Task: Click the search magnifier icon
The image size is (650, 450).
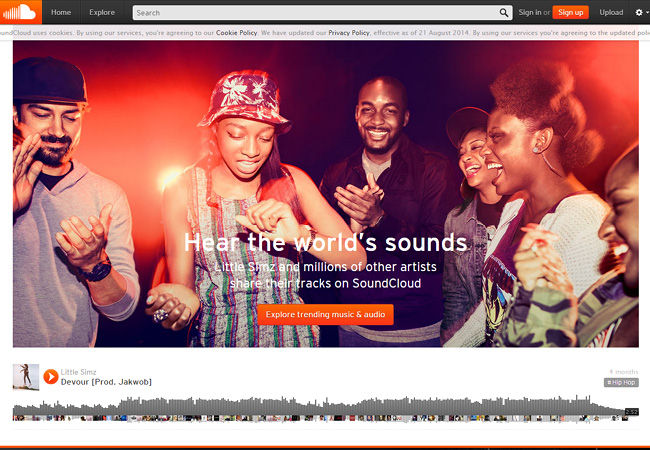Action: tap(504, 13)
